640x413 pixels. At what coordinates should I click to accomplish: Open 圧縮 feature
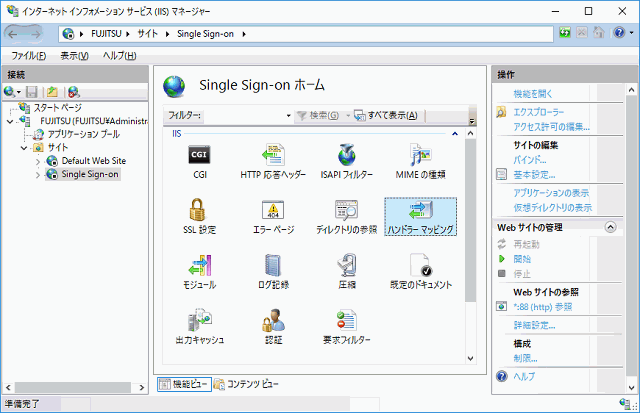click(x=347, y=272)
